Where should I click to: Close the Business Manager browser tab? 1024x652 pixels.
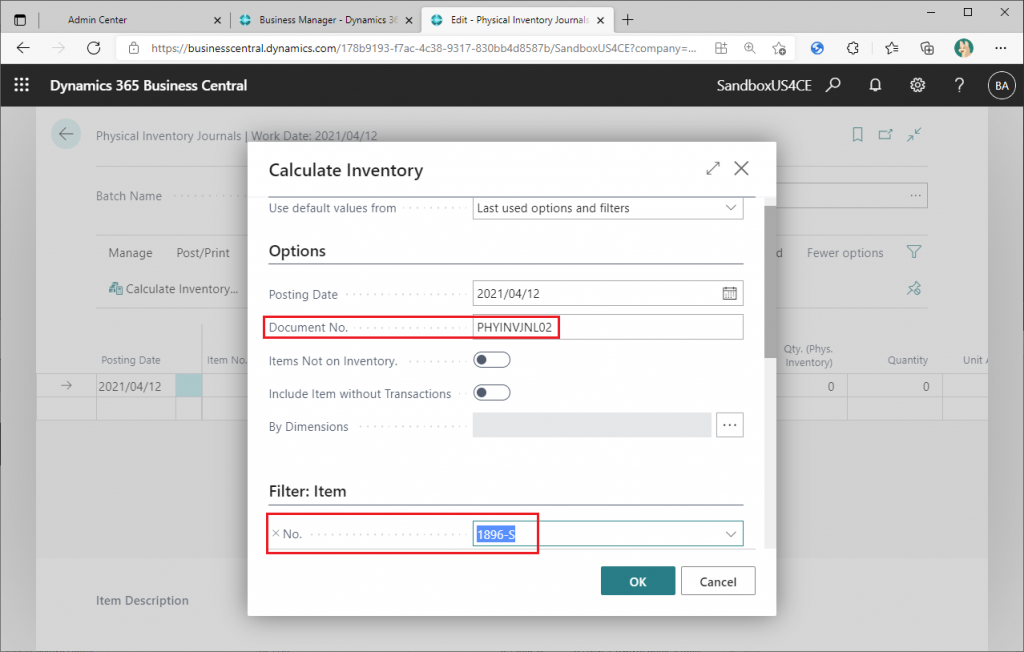coord(409,20)
